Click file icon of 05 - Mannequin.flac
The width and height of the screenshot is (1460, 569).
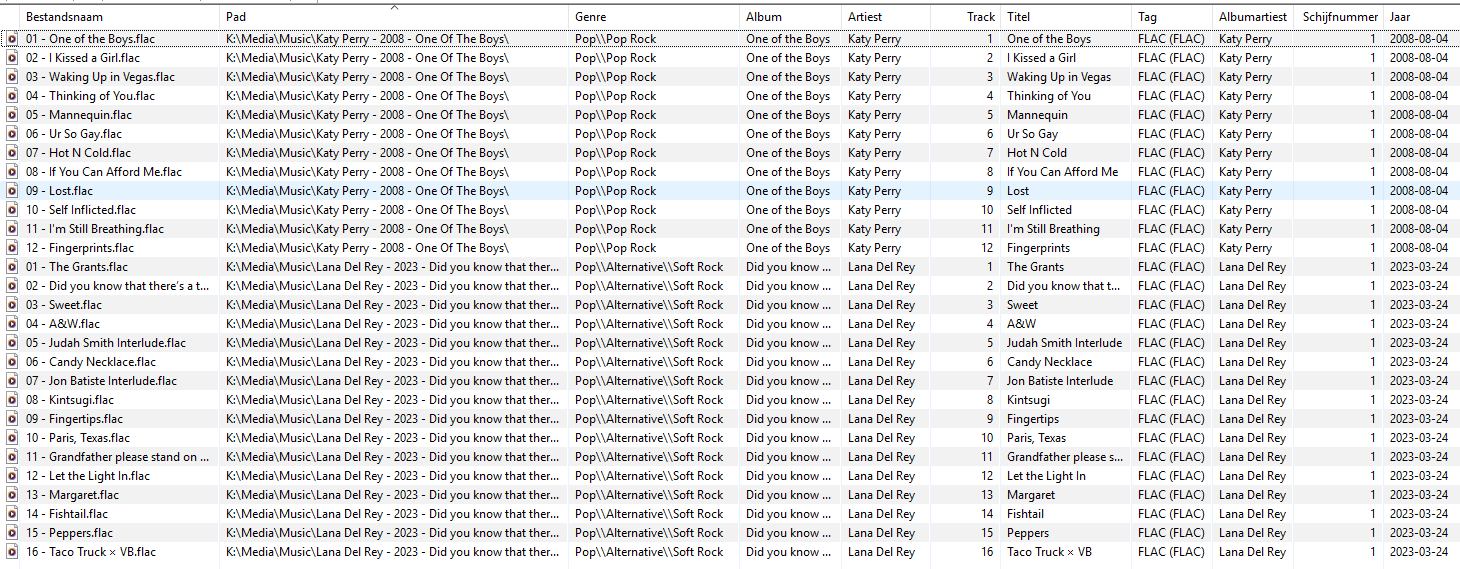[x=12, y=115]
